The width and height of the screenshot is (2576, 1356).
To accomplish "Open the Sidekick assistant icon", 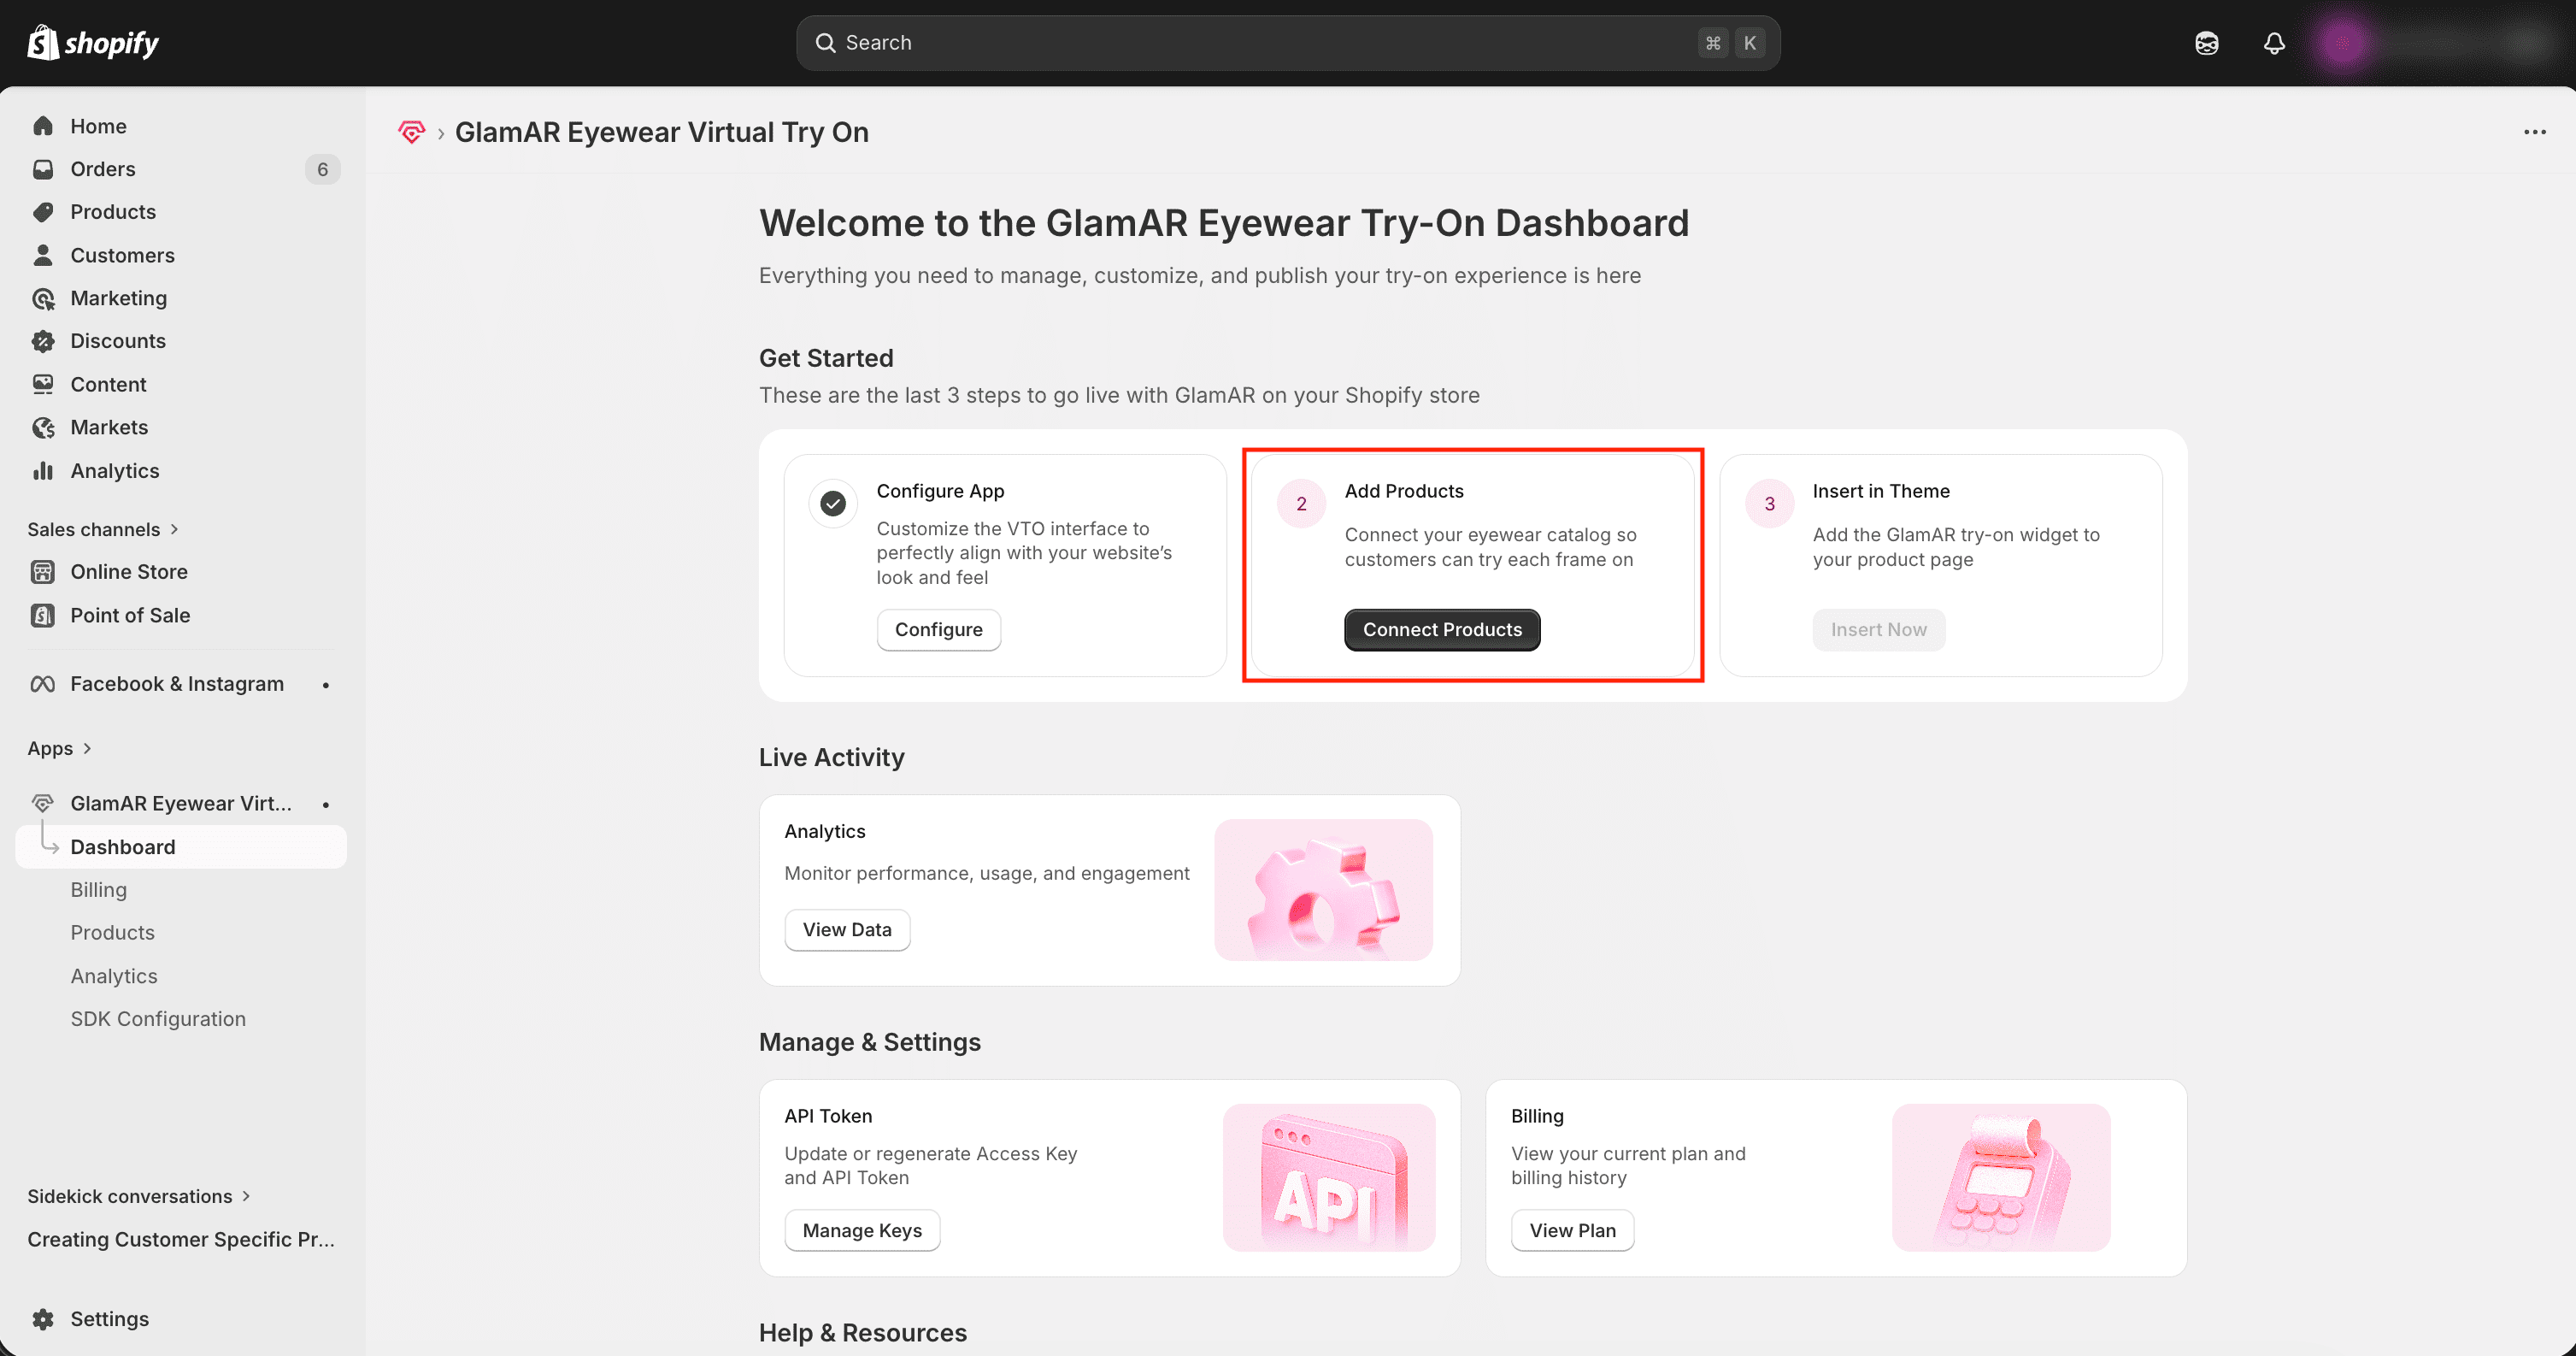I will [2206, 43].
